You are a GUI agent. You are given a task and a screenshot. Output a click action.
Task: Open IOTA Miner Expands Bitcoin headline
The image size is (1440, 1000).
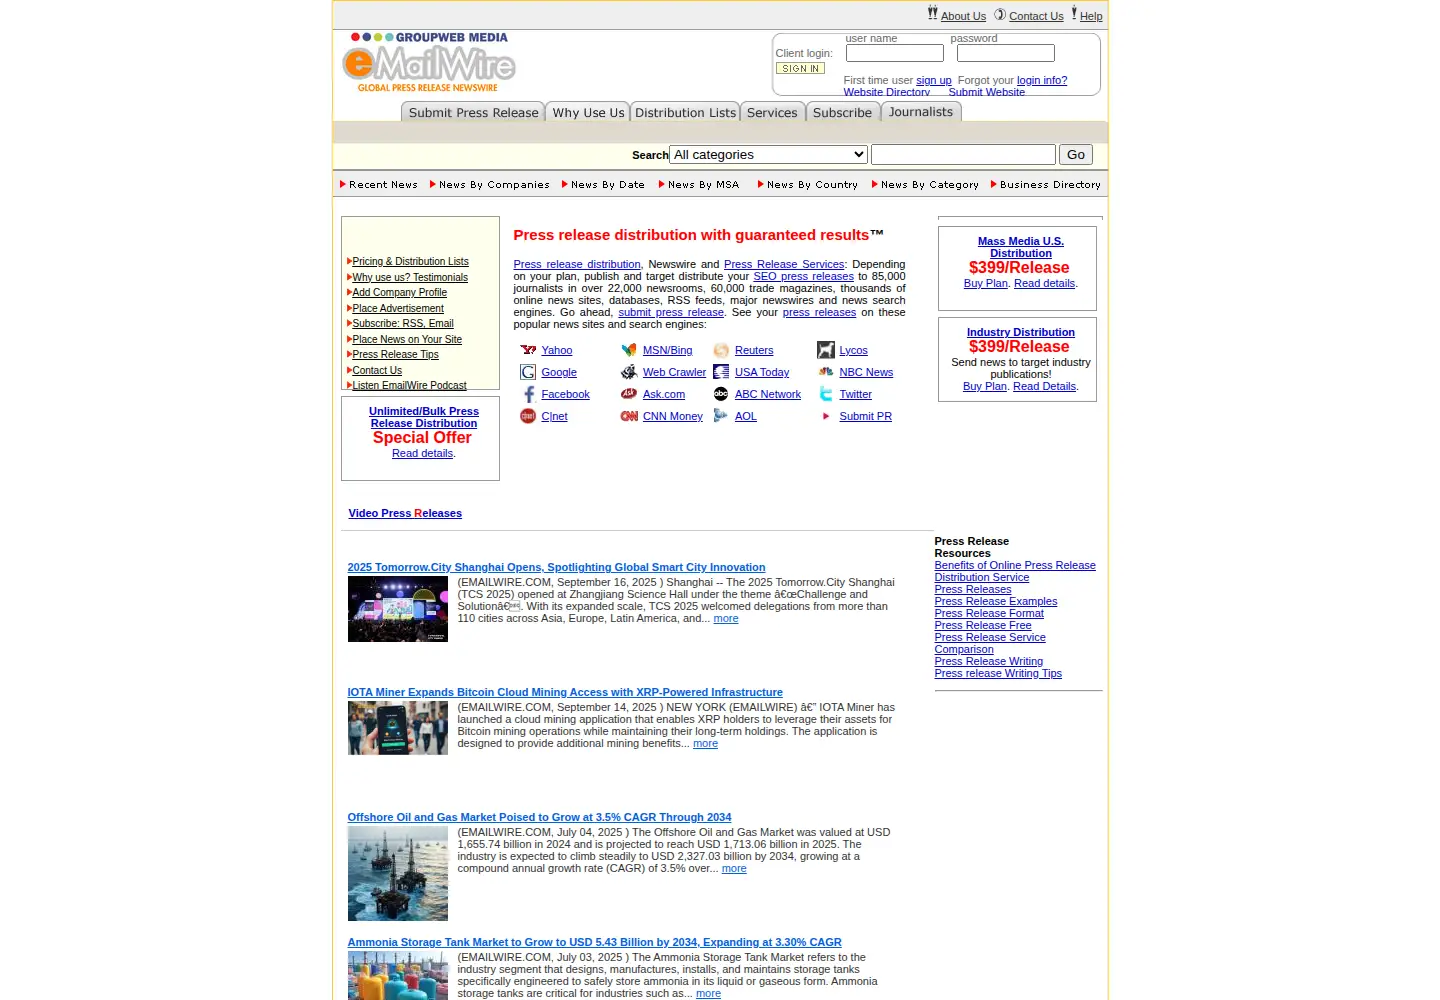pos(565,692)
